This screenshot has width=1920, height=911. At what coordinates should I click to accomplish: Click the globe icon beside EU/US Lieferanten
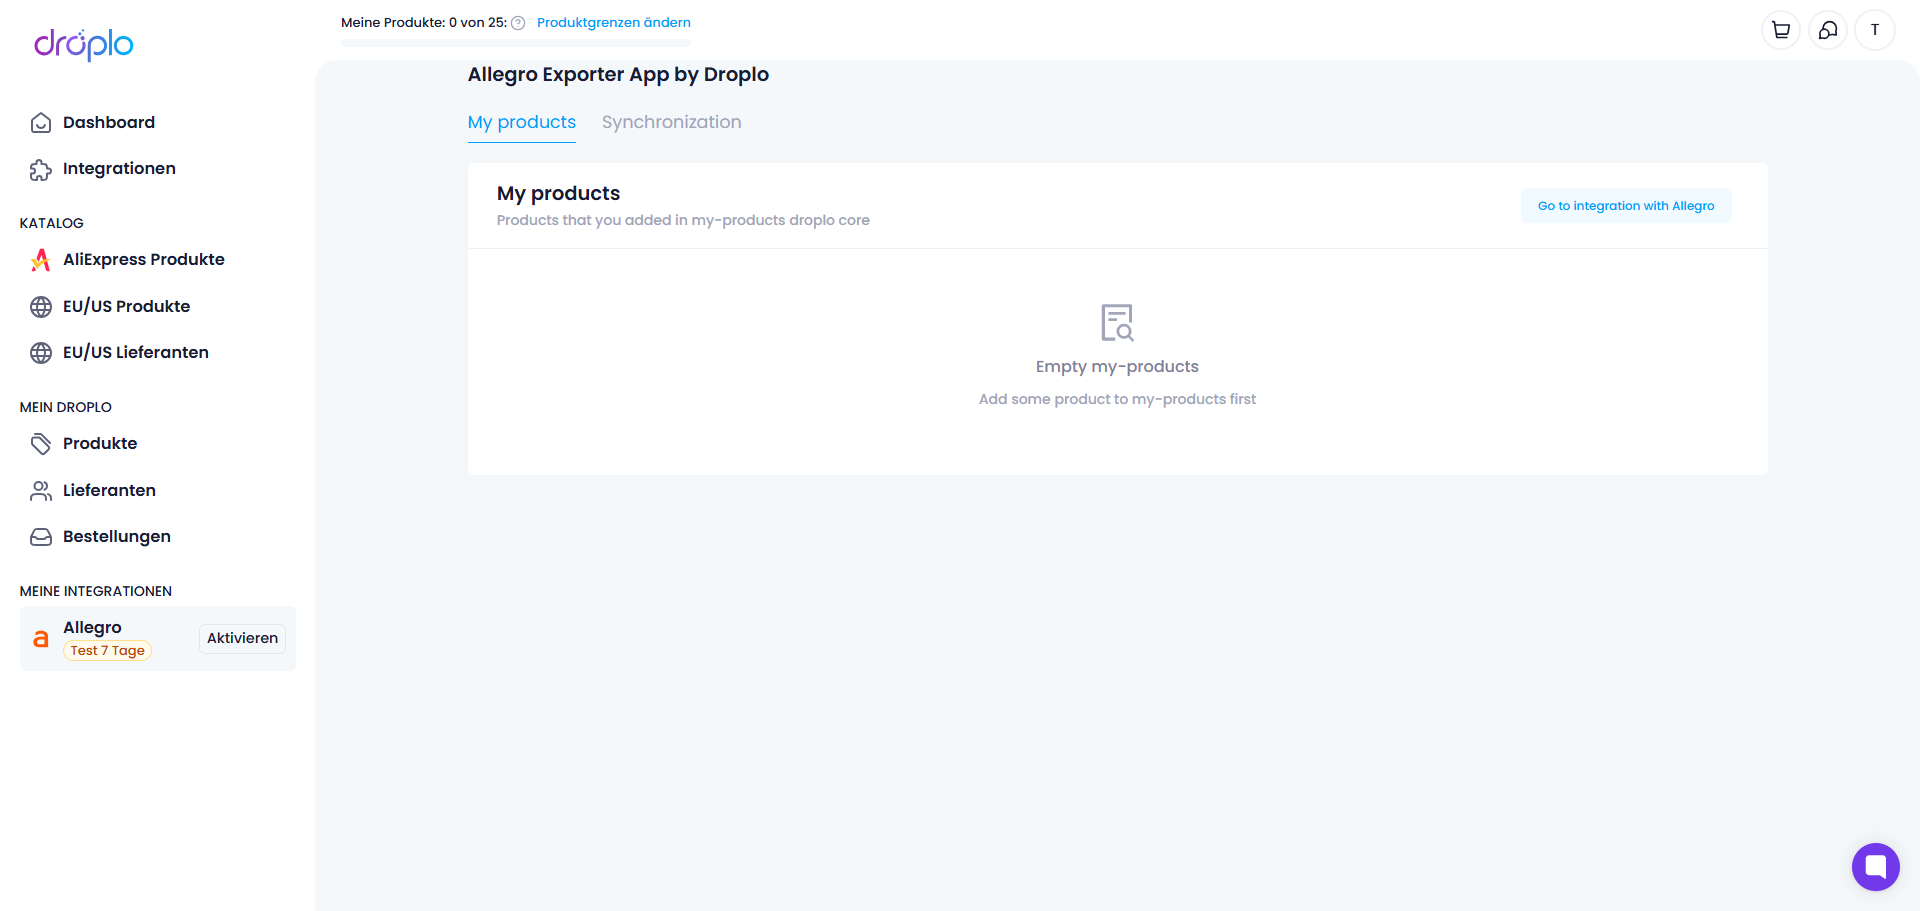click(x=41, y=353)
